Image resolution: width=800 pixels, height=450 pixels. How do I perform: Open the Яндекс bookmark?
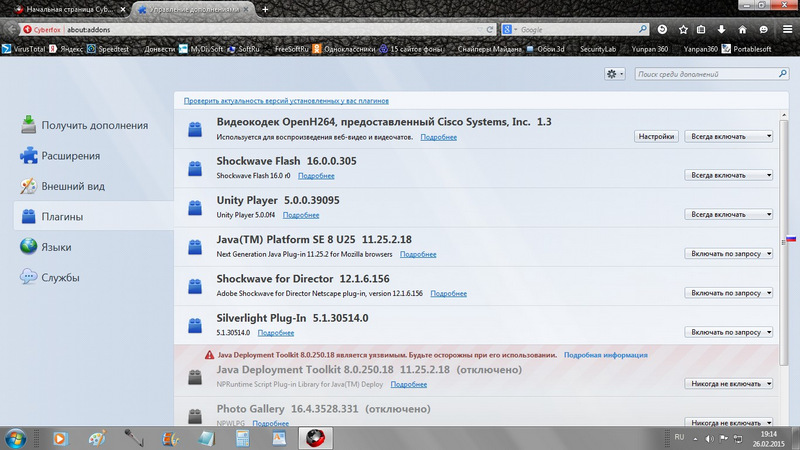(66, 49)
